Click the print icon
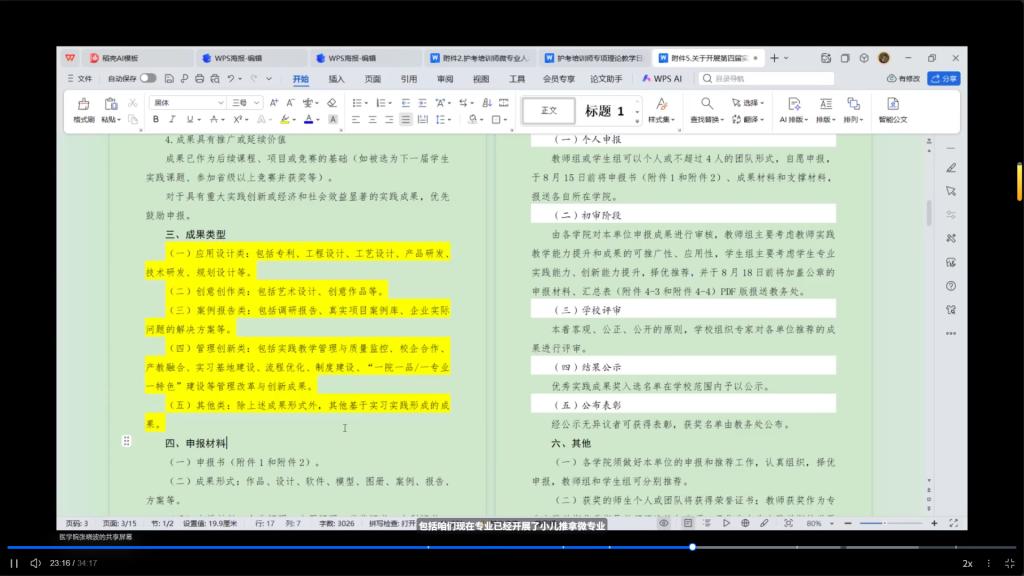This screenshot has height=576, width=1024. point(199,78)
